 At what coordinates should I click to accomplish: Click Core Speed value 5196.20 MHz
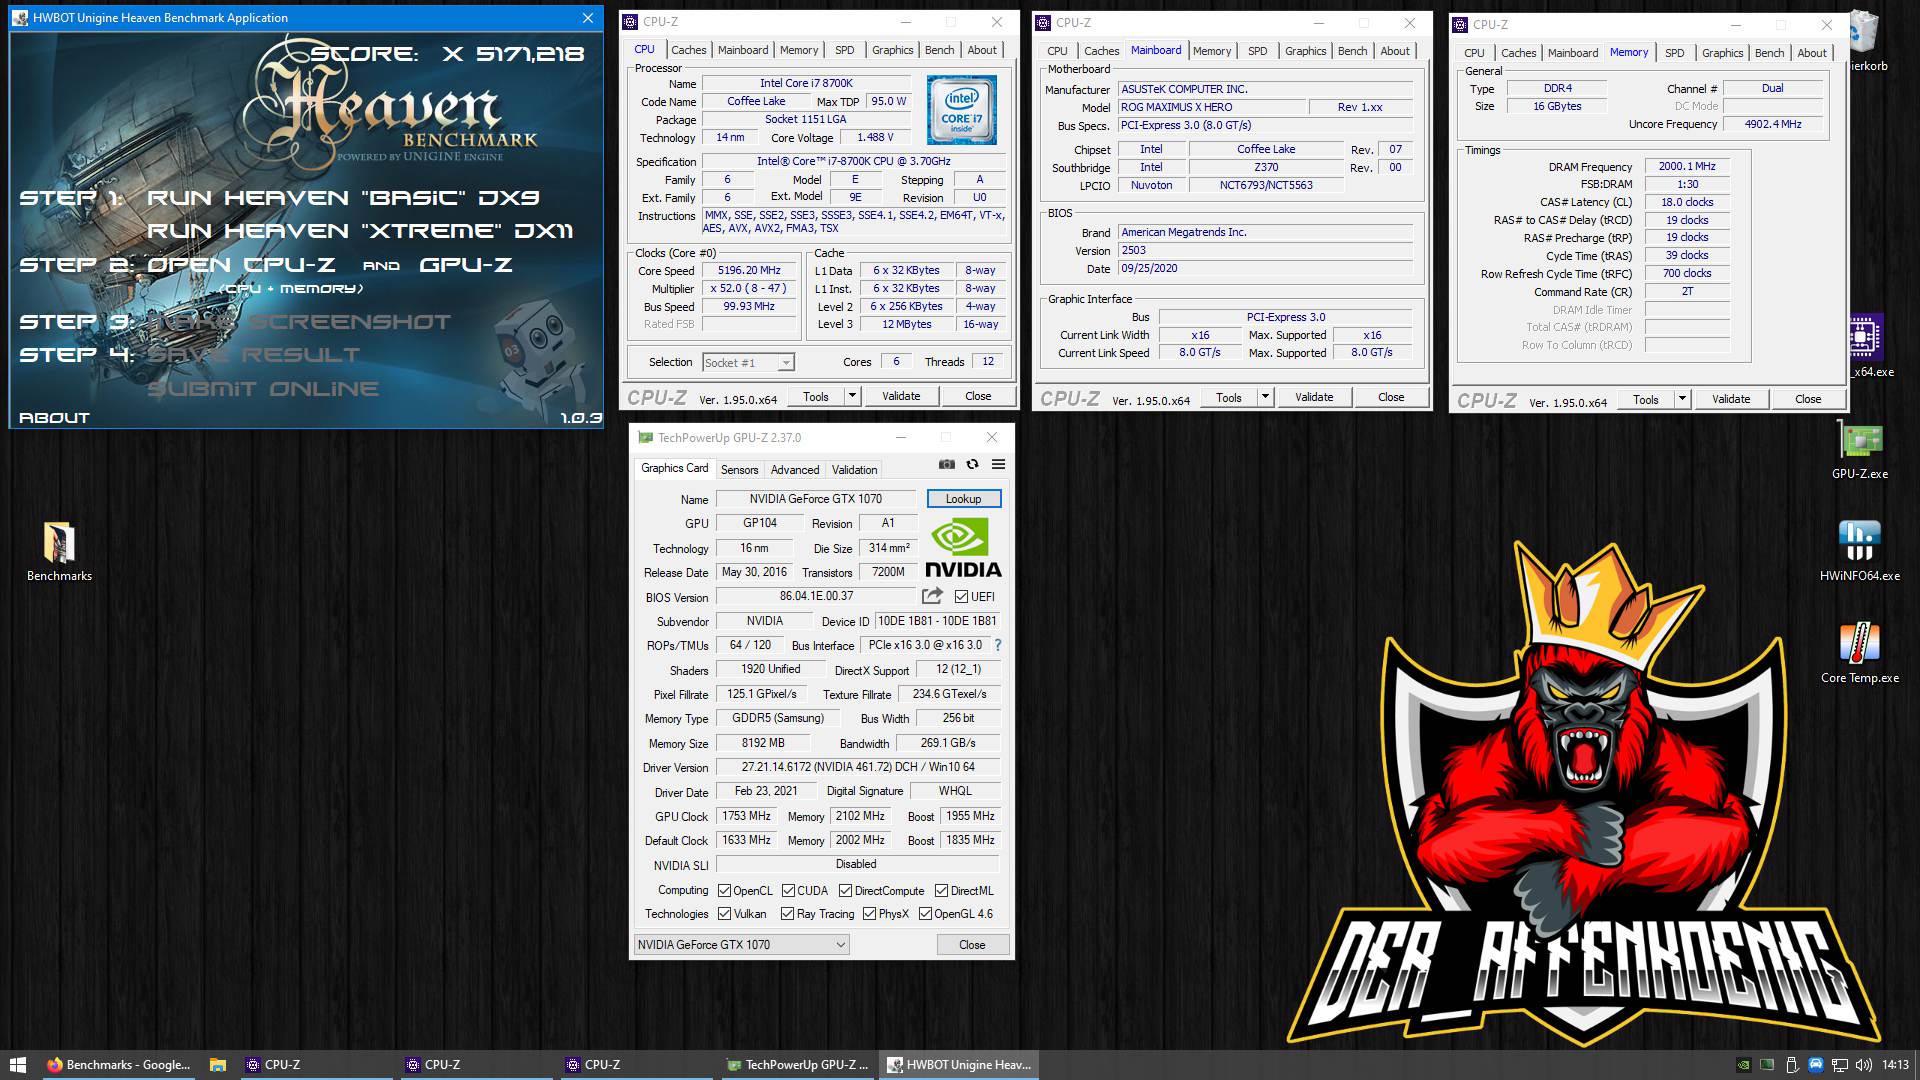(749, 270)
